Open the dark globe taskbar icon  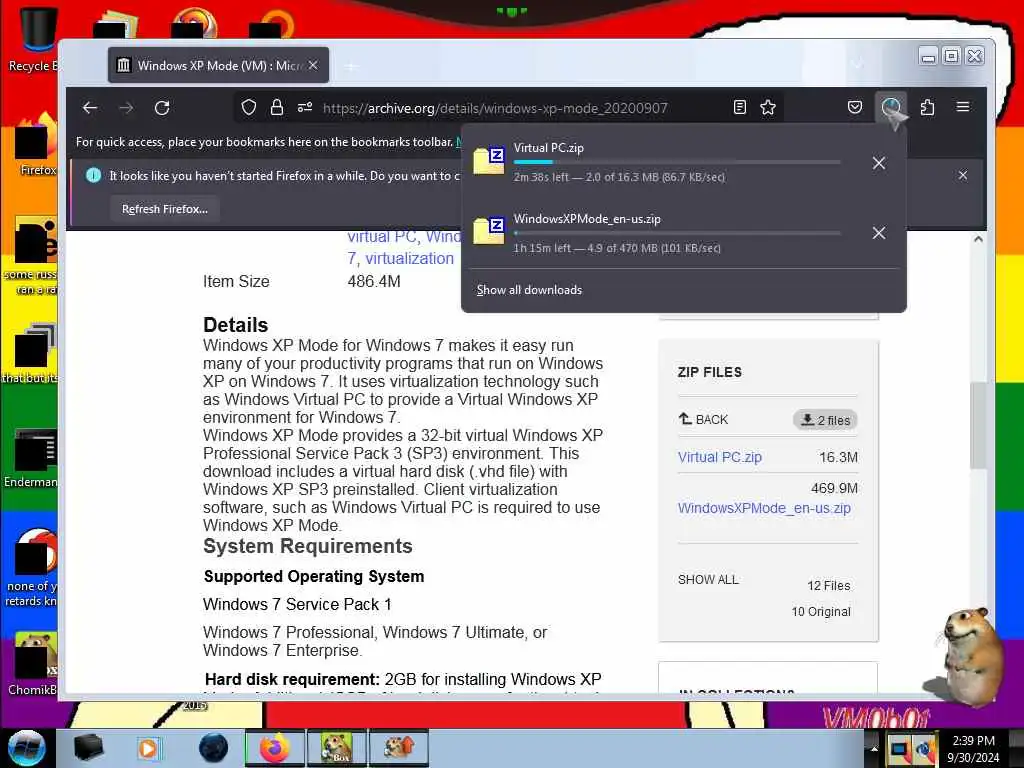214,748
